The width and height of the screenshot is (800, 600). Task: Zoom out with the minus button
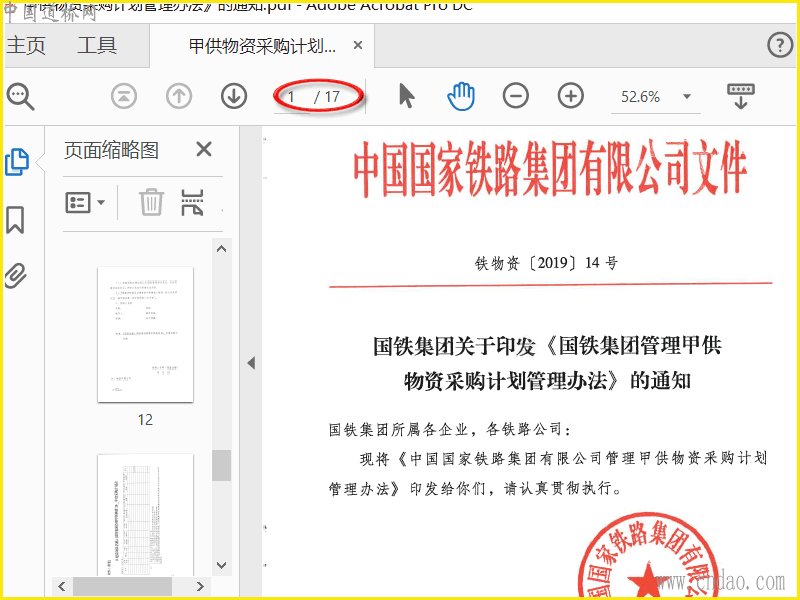pos(515,96)
